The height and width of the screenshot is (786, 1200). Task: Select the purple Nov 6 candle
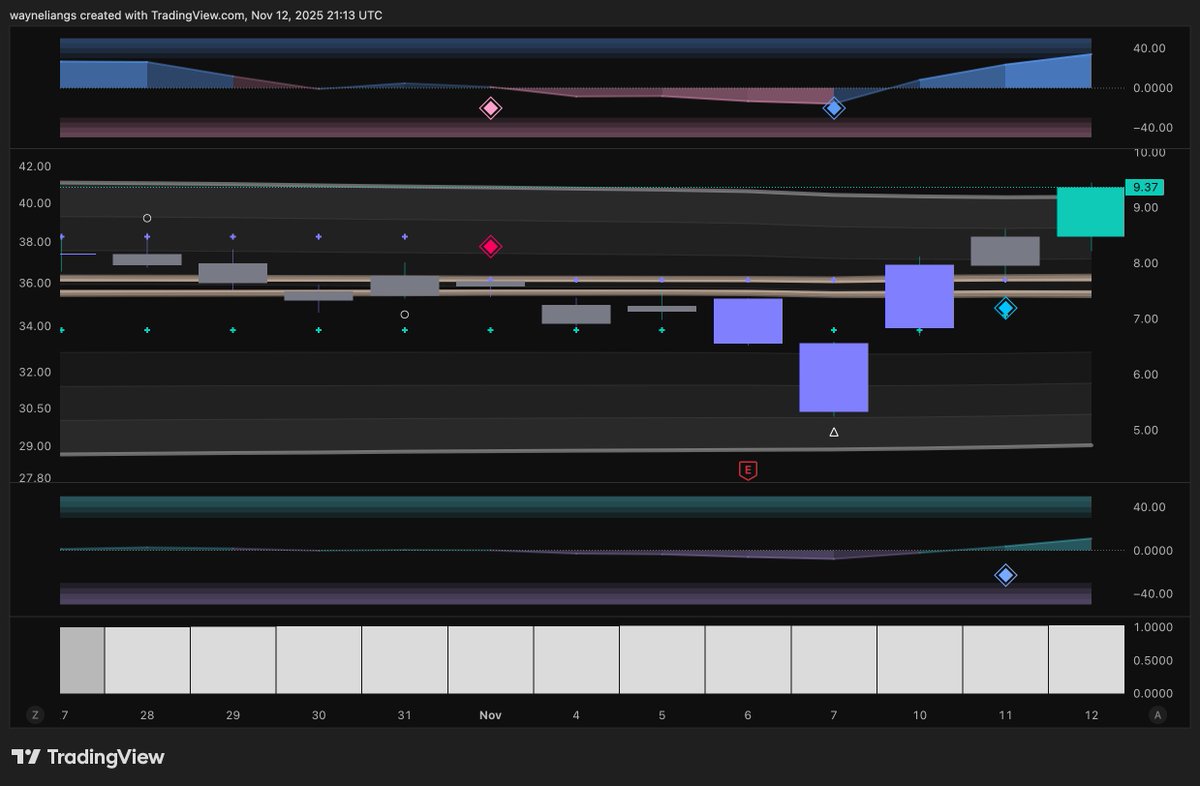point(748,321)
